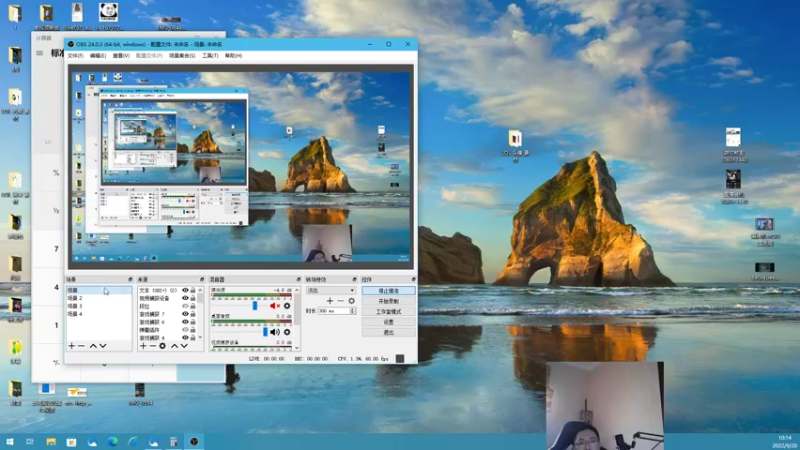
Task: Select the panda face desktop icon
Action: point(108,16)
